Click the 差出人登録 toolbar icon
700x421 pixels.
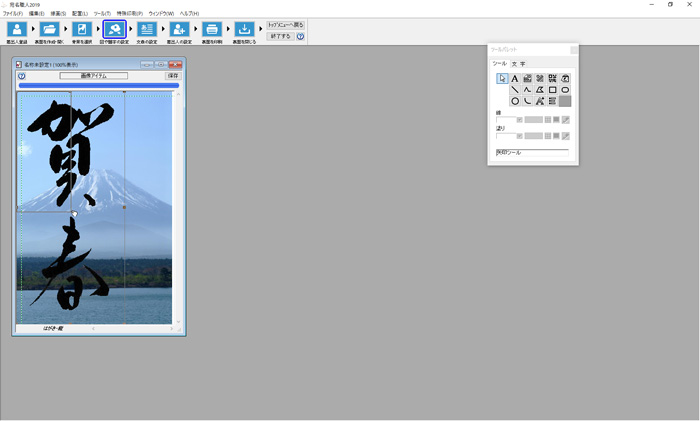16,31
